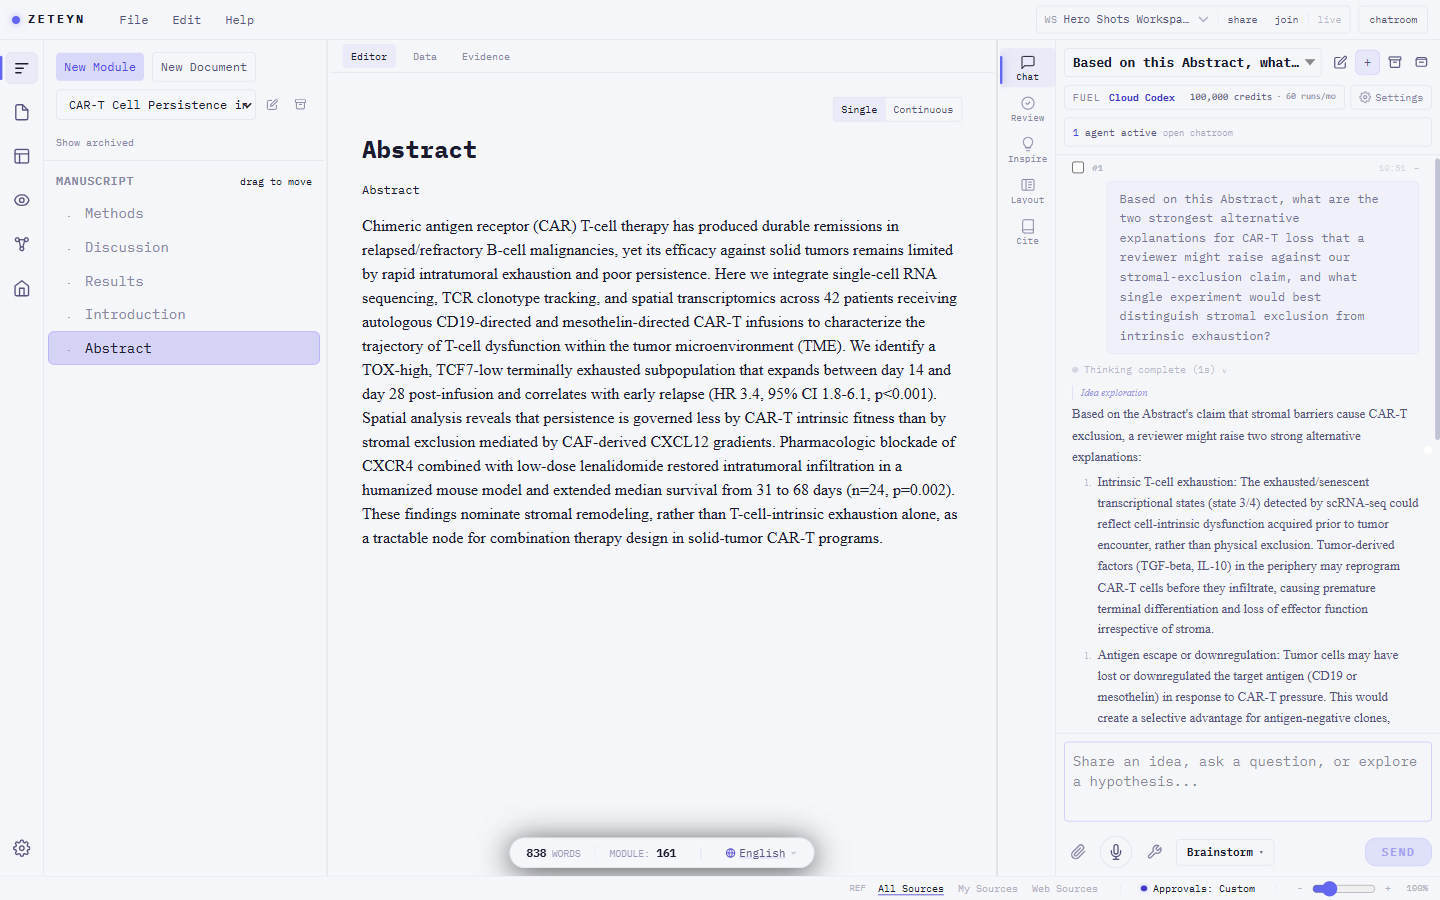This screenshot has width=1440, height=900.
Task: Collapse options for message #1 dash
Action: [1416, 168]
